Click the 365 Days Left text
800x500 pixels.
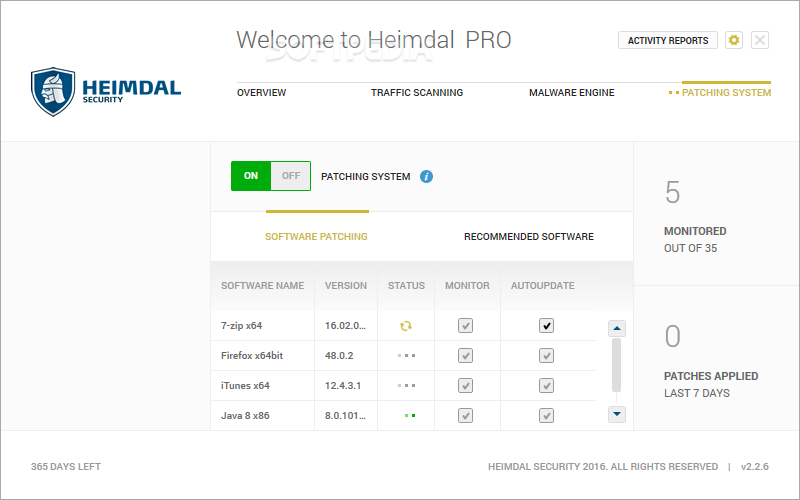coord(66,467)
